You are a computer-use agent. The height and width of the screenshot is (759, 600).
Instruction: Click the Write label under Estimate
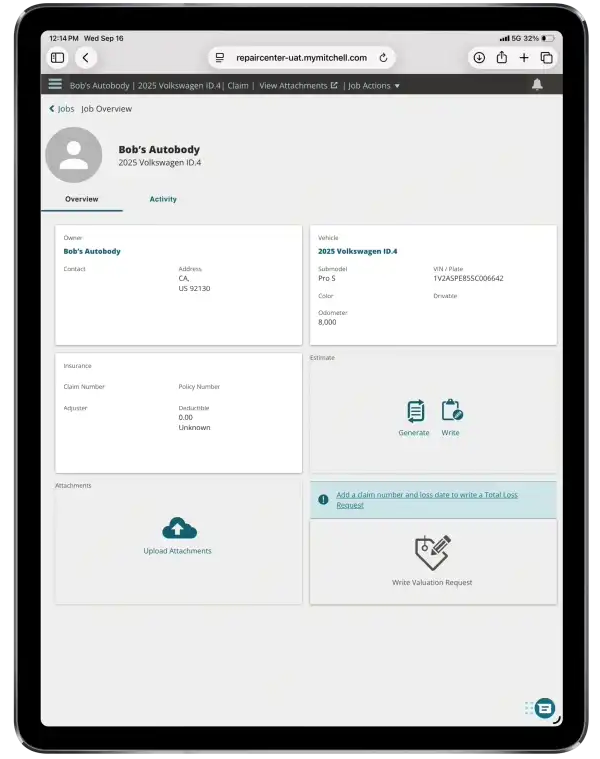[450, 433]
